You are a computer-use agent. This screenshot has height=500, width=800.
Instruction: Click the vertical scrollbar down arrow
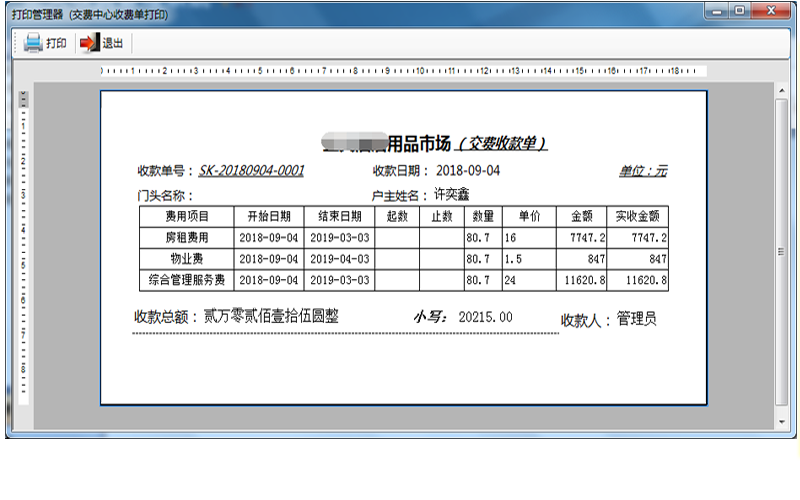point(782,413)
